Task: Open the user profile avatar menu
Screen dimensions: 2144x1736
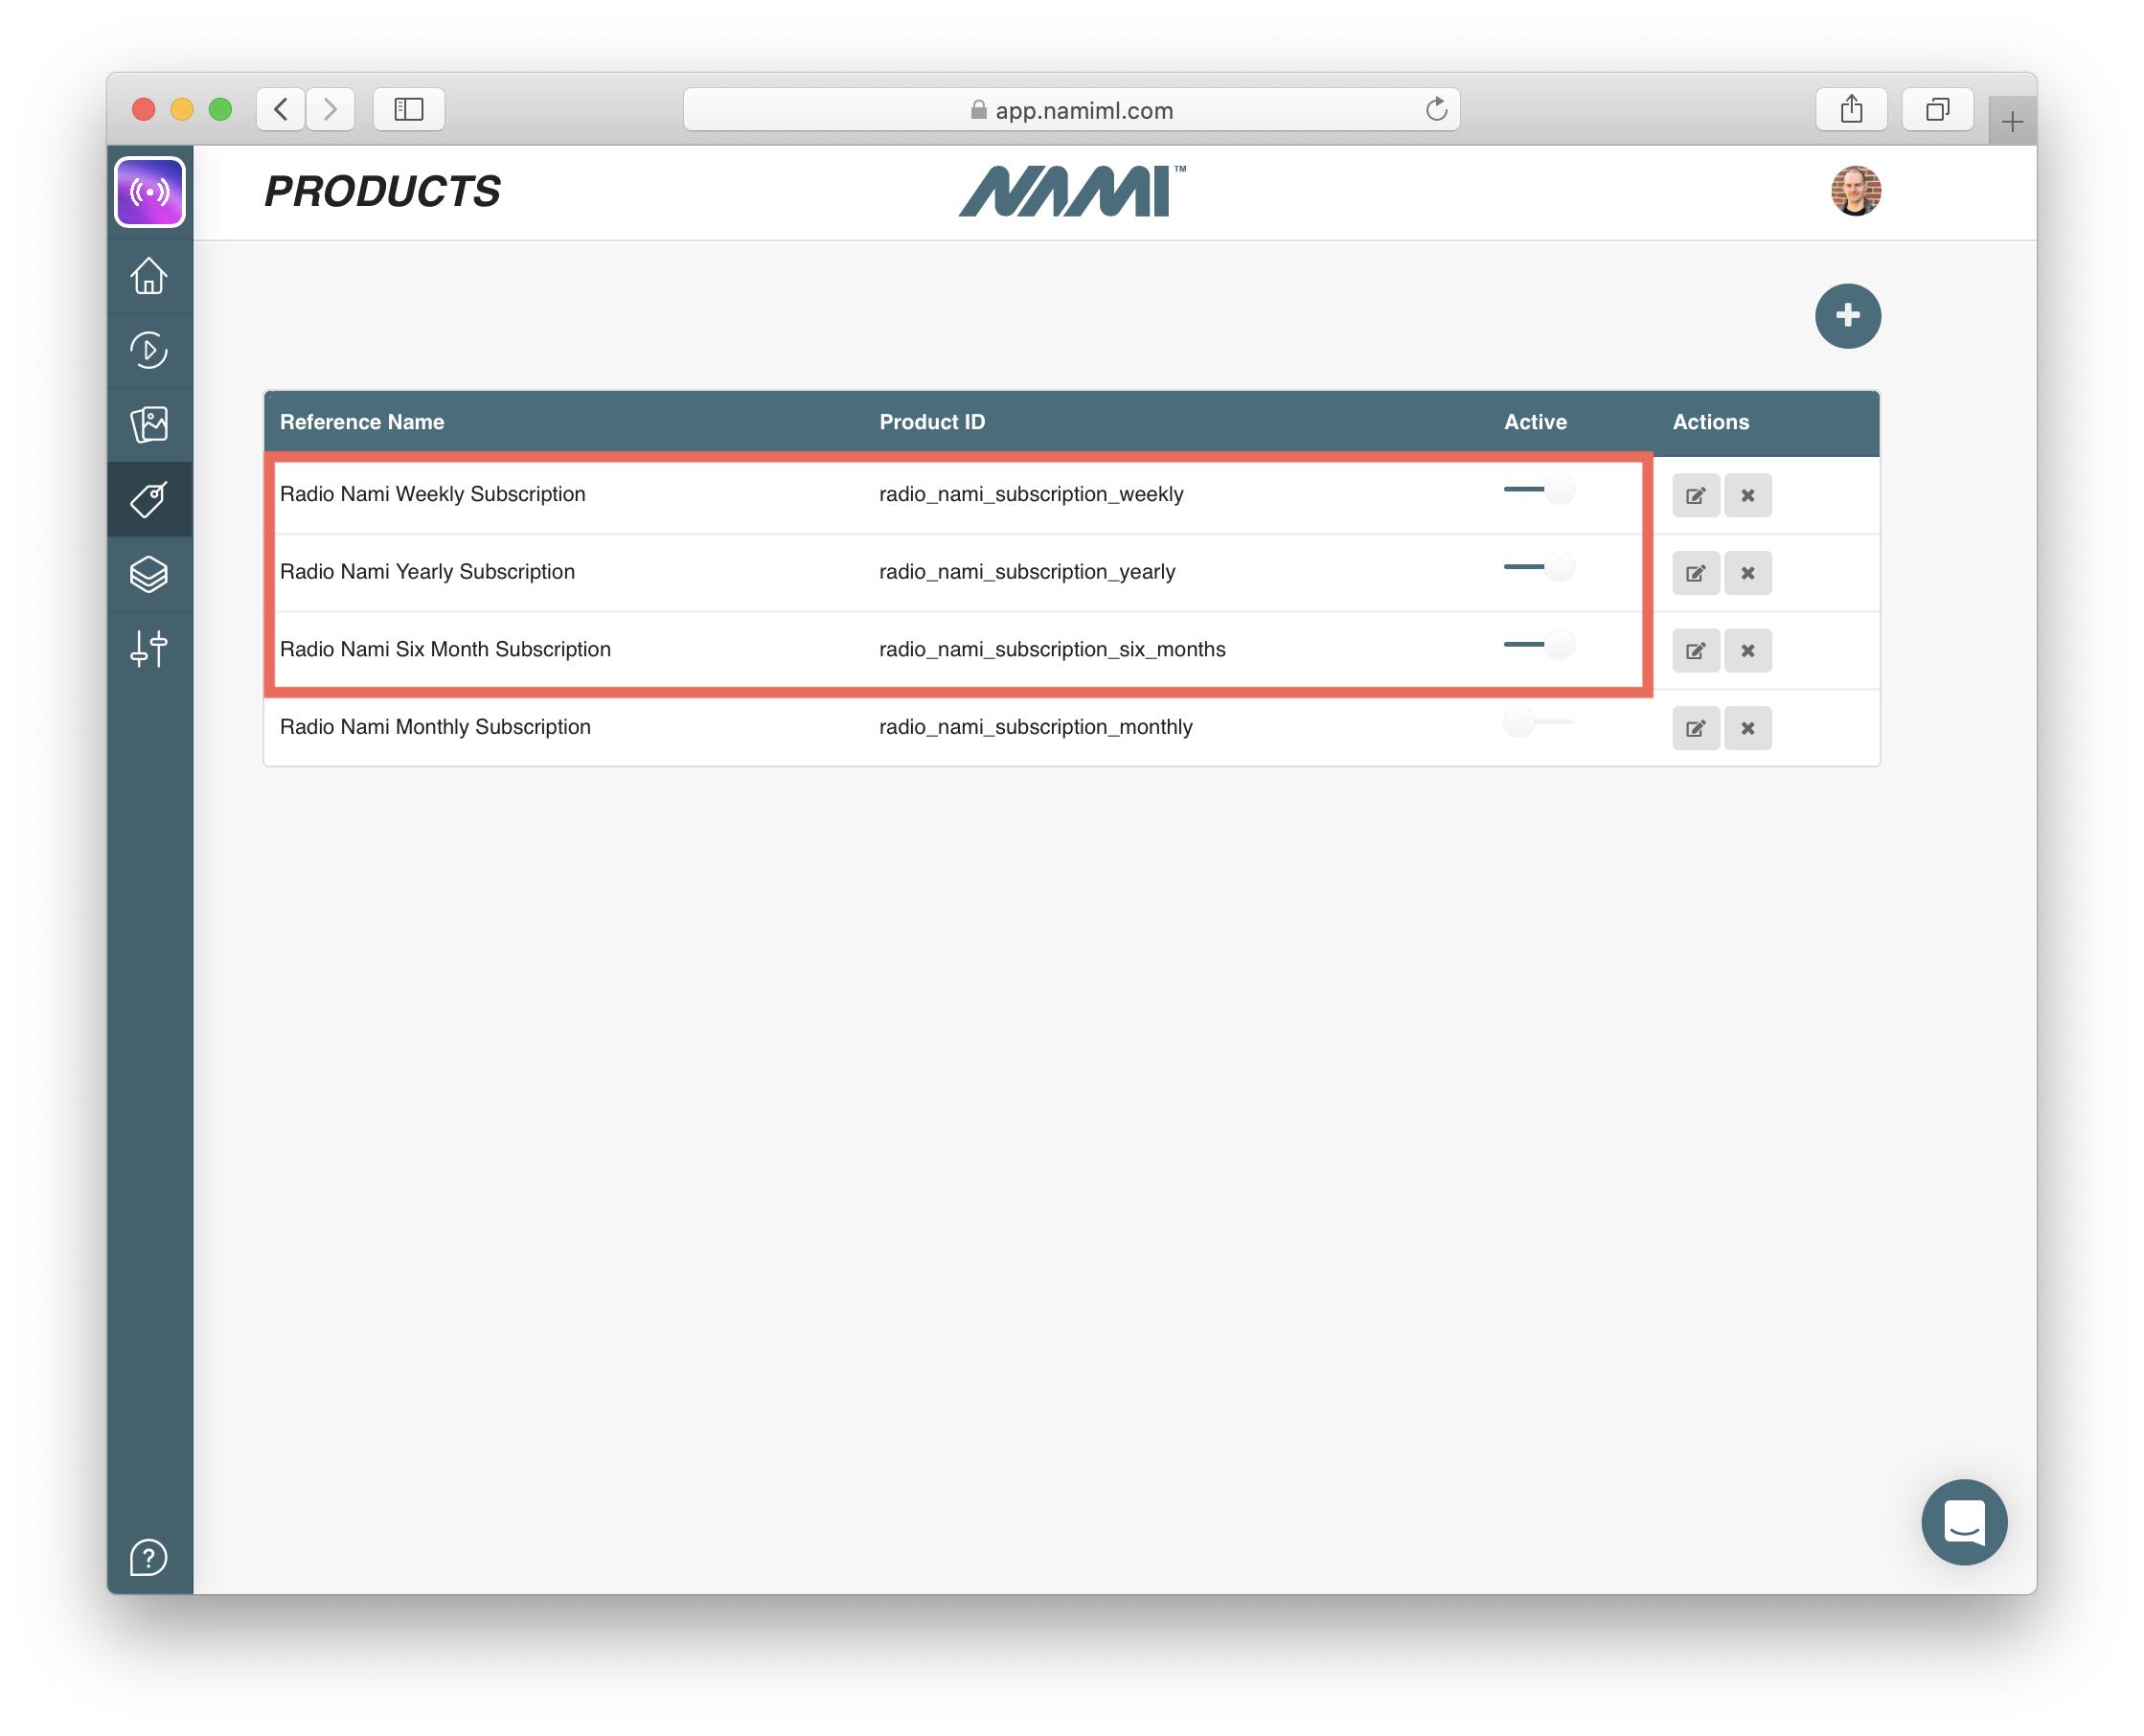Action: pos(1855,191)
